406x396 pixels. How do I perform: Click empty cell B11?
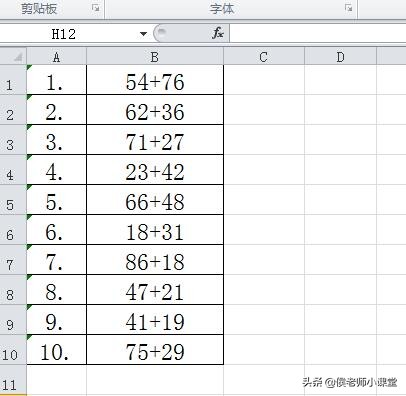coord(155,380)
